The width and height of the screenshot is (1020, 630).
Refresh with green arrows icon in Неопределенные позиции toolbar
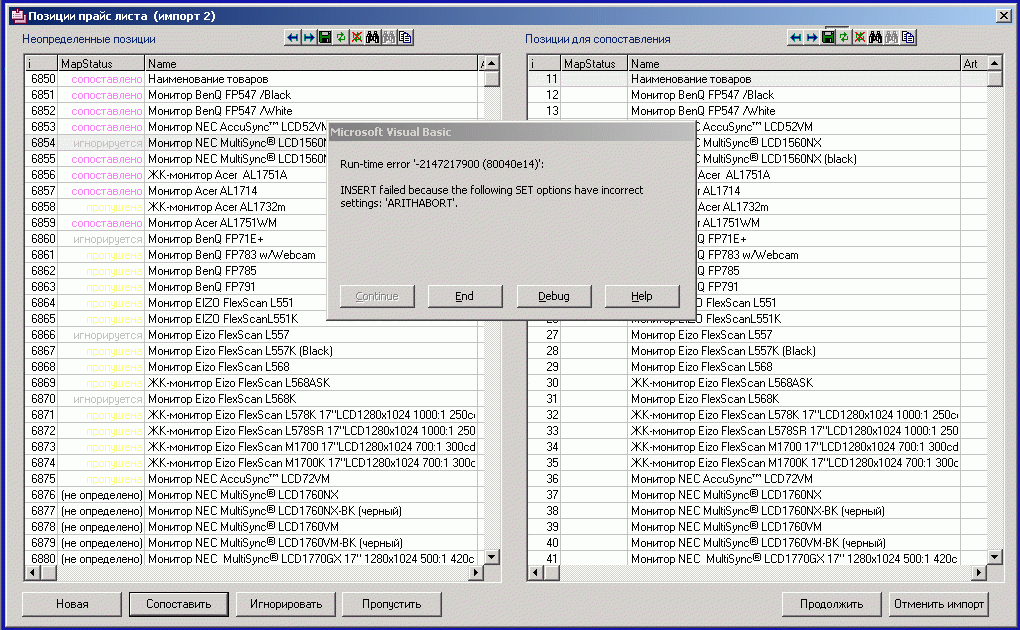pos(340,38)
